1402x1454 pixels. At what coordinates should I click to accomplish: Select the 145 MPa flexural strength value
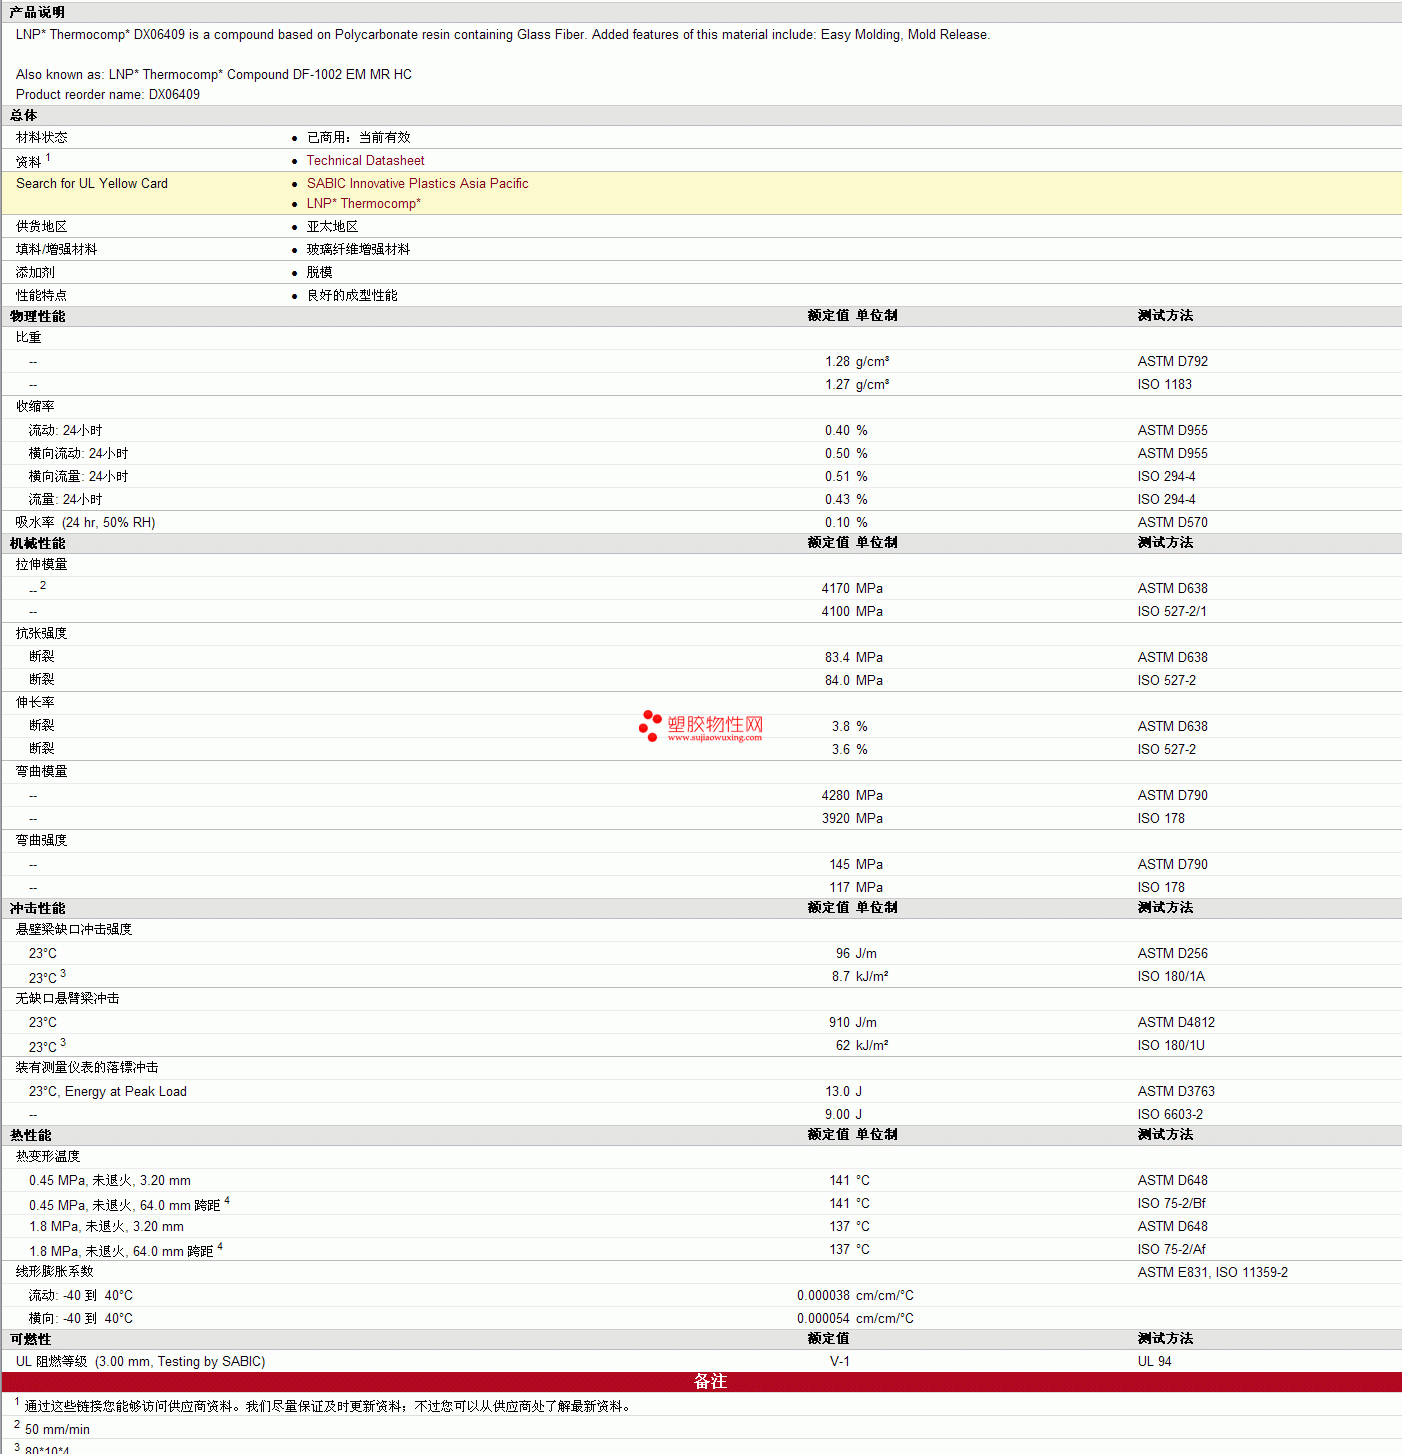(856, 864)
